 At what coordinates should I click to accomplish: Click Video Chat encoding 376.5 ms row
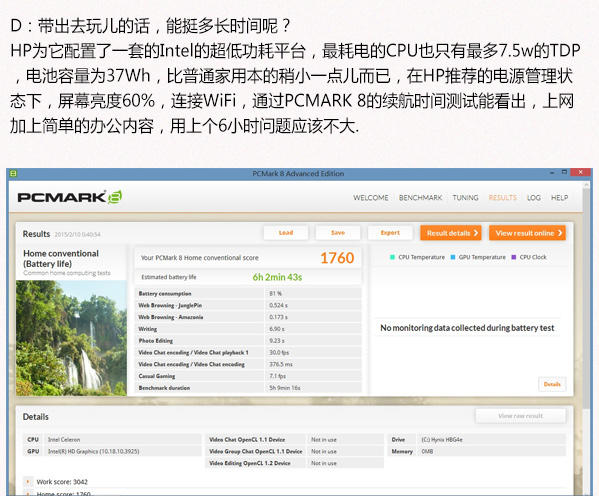point(248,364)
